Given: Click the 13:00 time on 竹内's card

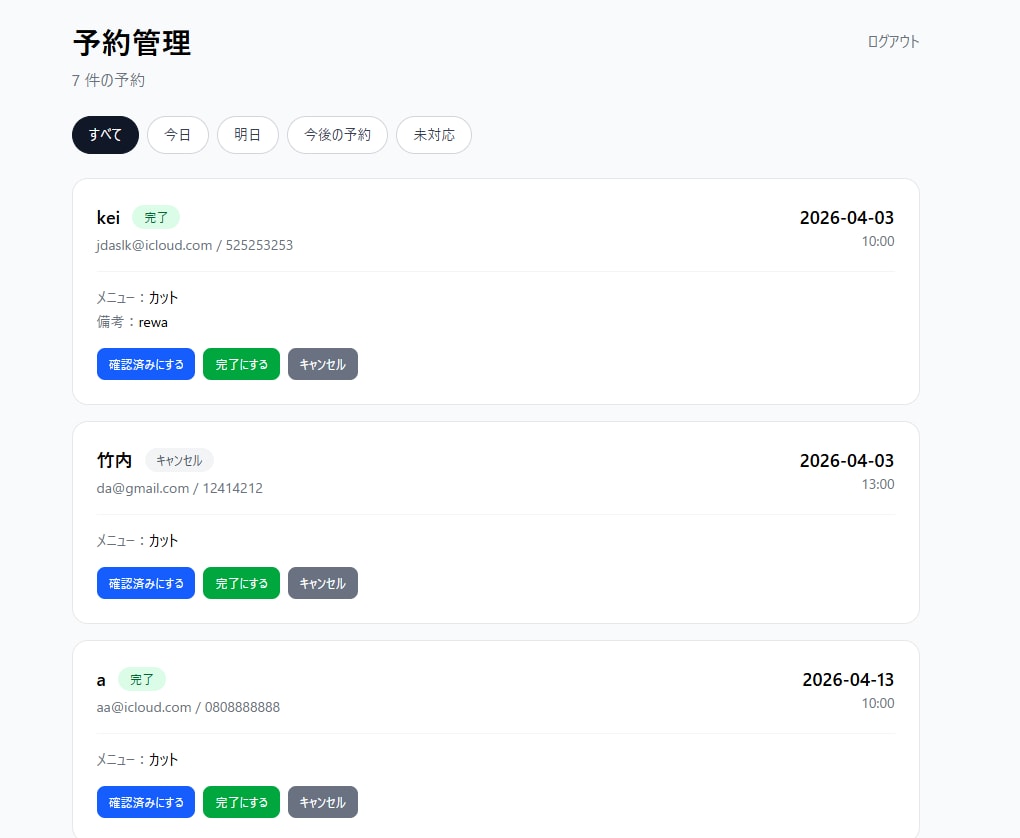Looking at the screenshot, I should (878, 484).
